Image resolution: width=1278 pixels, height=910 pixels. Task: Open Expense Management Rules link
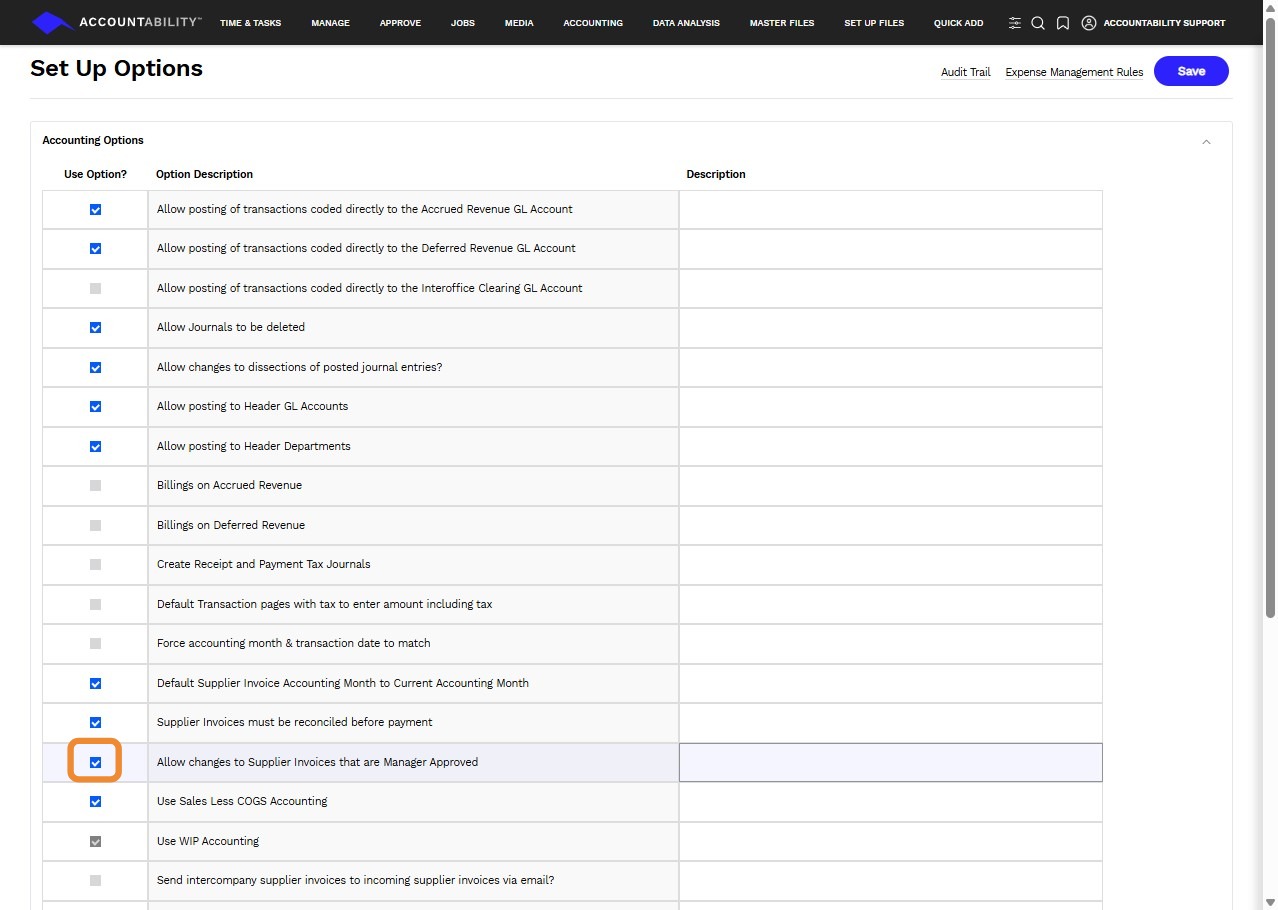coord(1074,72)
